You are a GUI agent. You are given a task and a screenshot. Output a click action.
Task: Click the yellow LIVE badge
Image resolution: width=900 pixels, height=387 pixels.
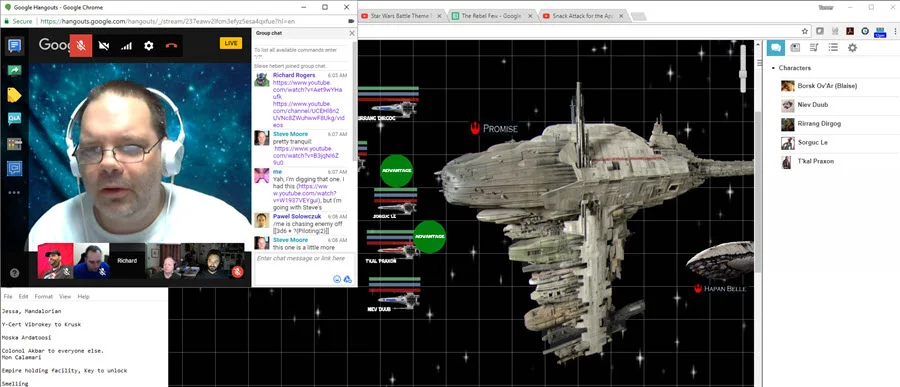point(231,43)
